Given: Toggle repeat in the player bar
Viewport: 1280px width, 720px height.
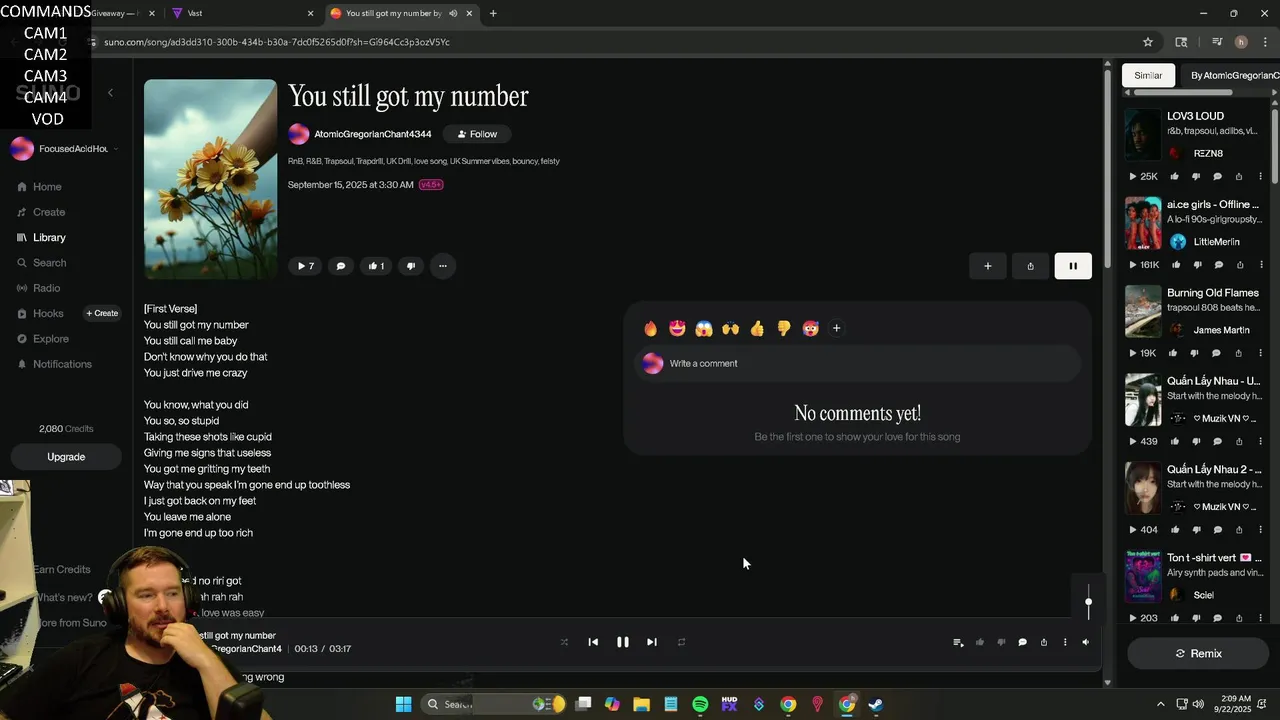Looking at the screenshot, I should [x=681, y=642].
